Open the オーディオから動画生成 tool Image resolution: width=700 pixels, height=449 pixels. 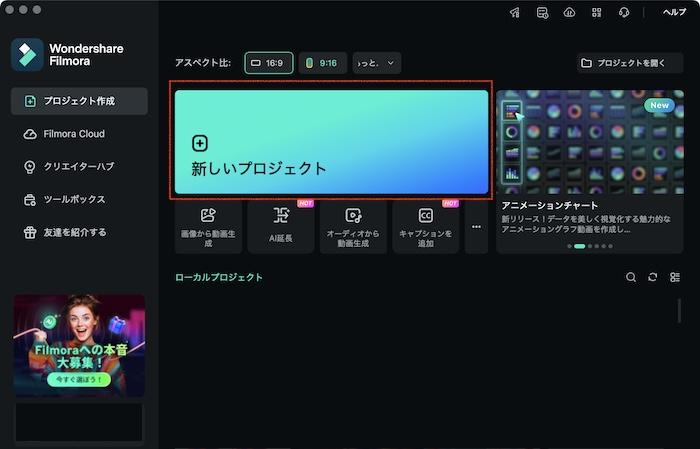pos(353,228)
